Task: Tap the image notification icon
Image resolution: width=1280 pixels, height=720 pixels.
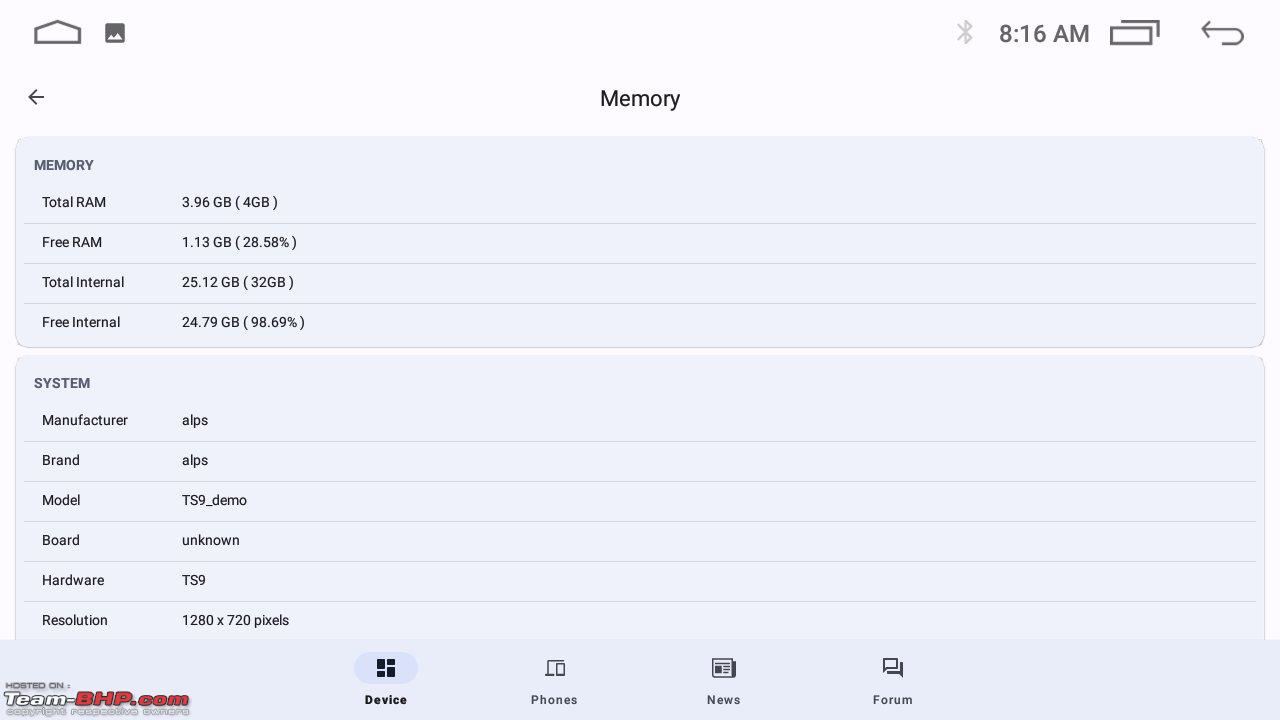Action: tap(115, 33)
